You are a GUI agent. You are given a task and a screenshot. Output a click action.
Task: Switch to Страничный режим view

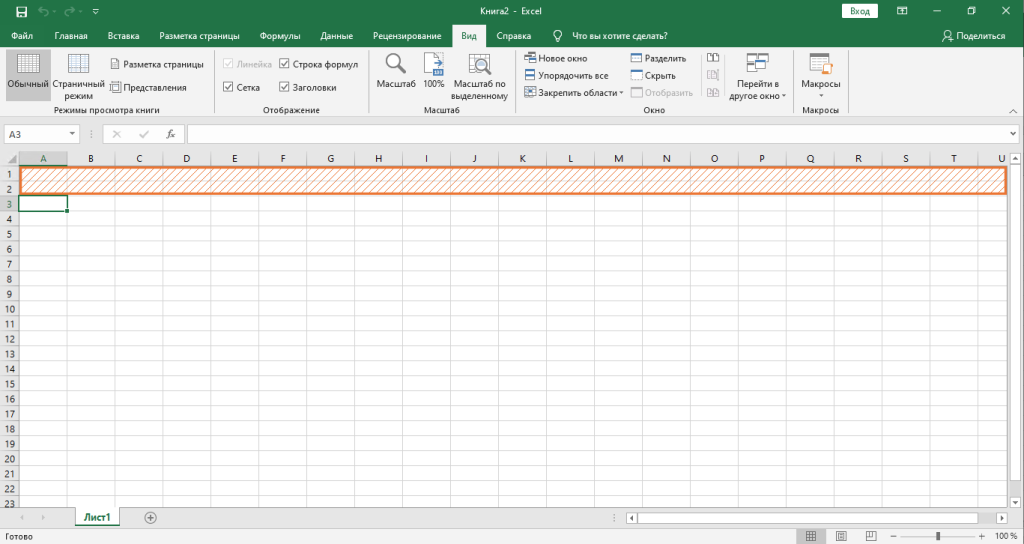[78, 75]
